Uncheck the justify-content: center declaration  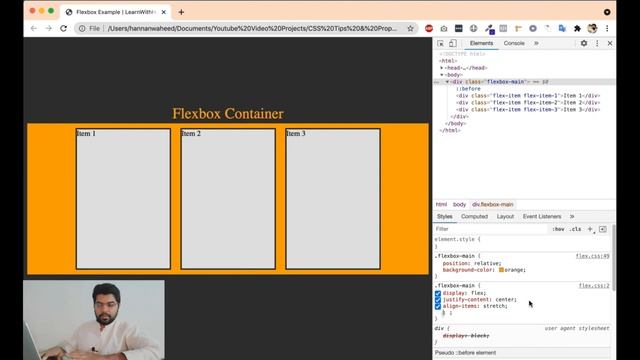coord(438,300)
